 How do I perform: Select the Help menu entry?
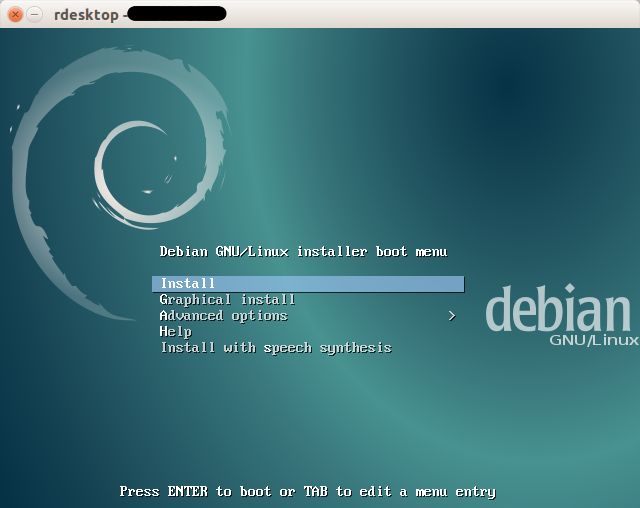tap(176, 332)
